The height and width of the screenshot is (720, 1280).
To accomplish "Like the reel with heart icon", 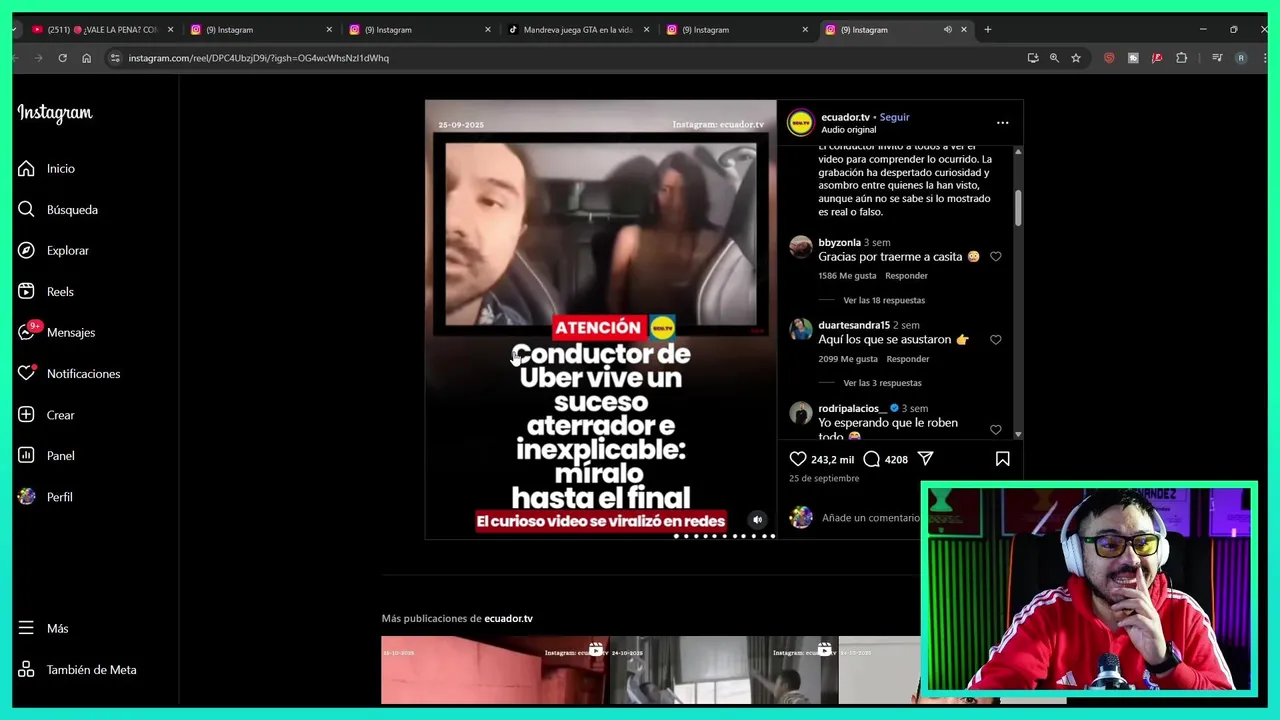I will (798, 459).
